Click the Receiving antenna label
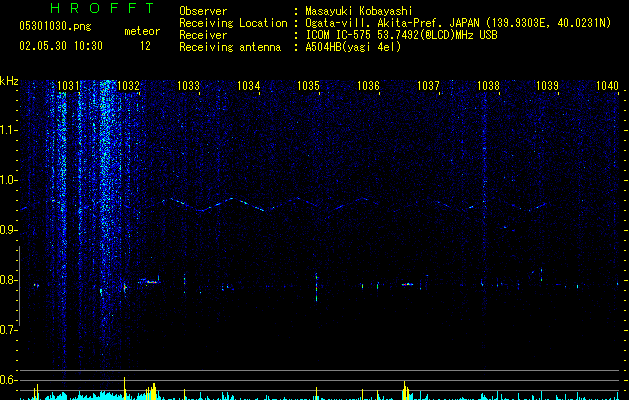Image resolution: width=629 pixels, height=400 pixels. pos(230,47)
